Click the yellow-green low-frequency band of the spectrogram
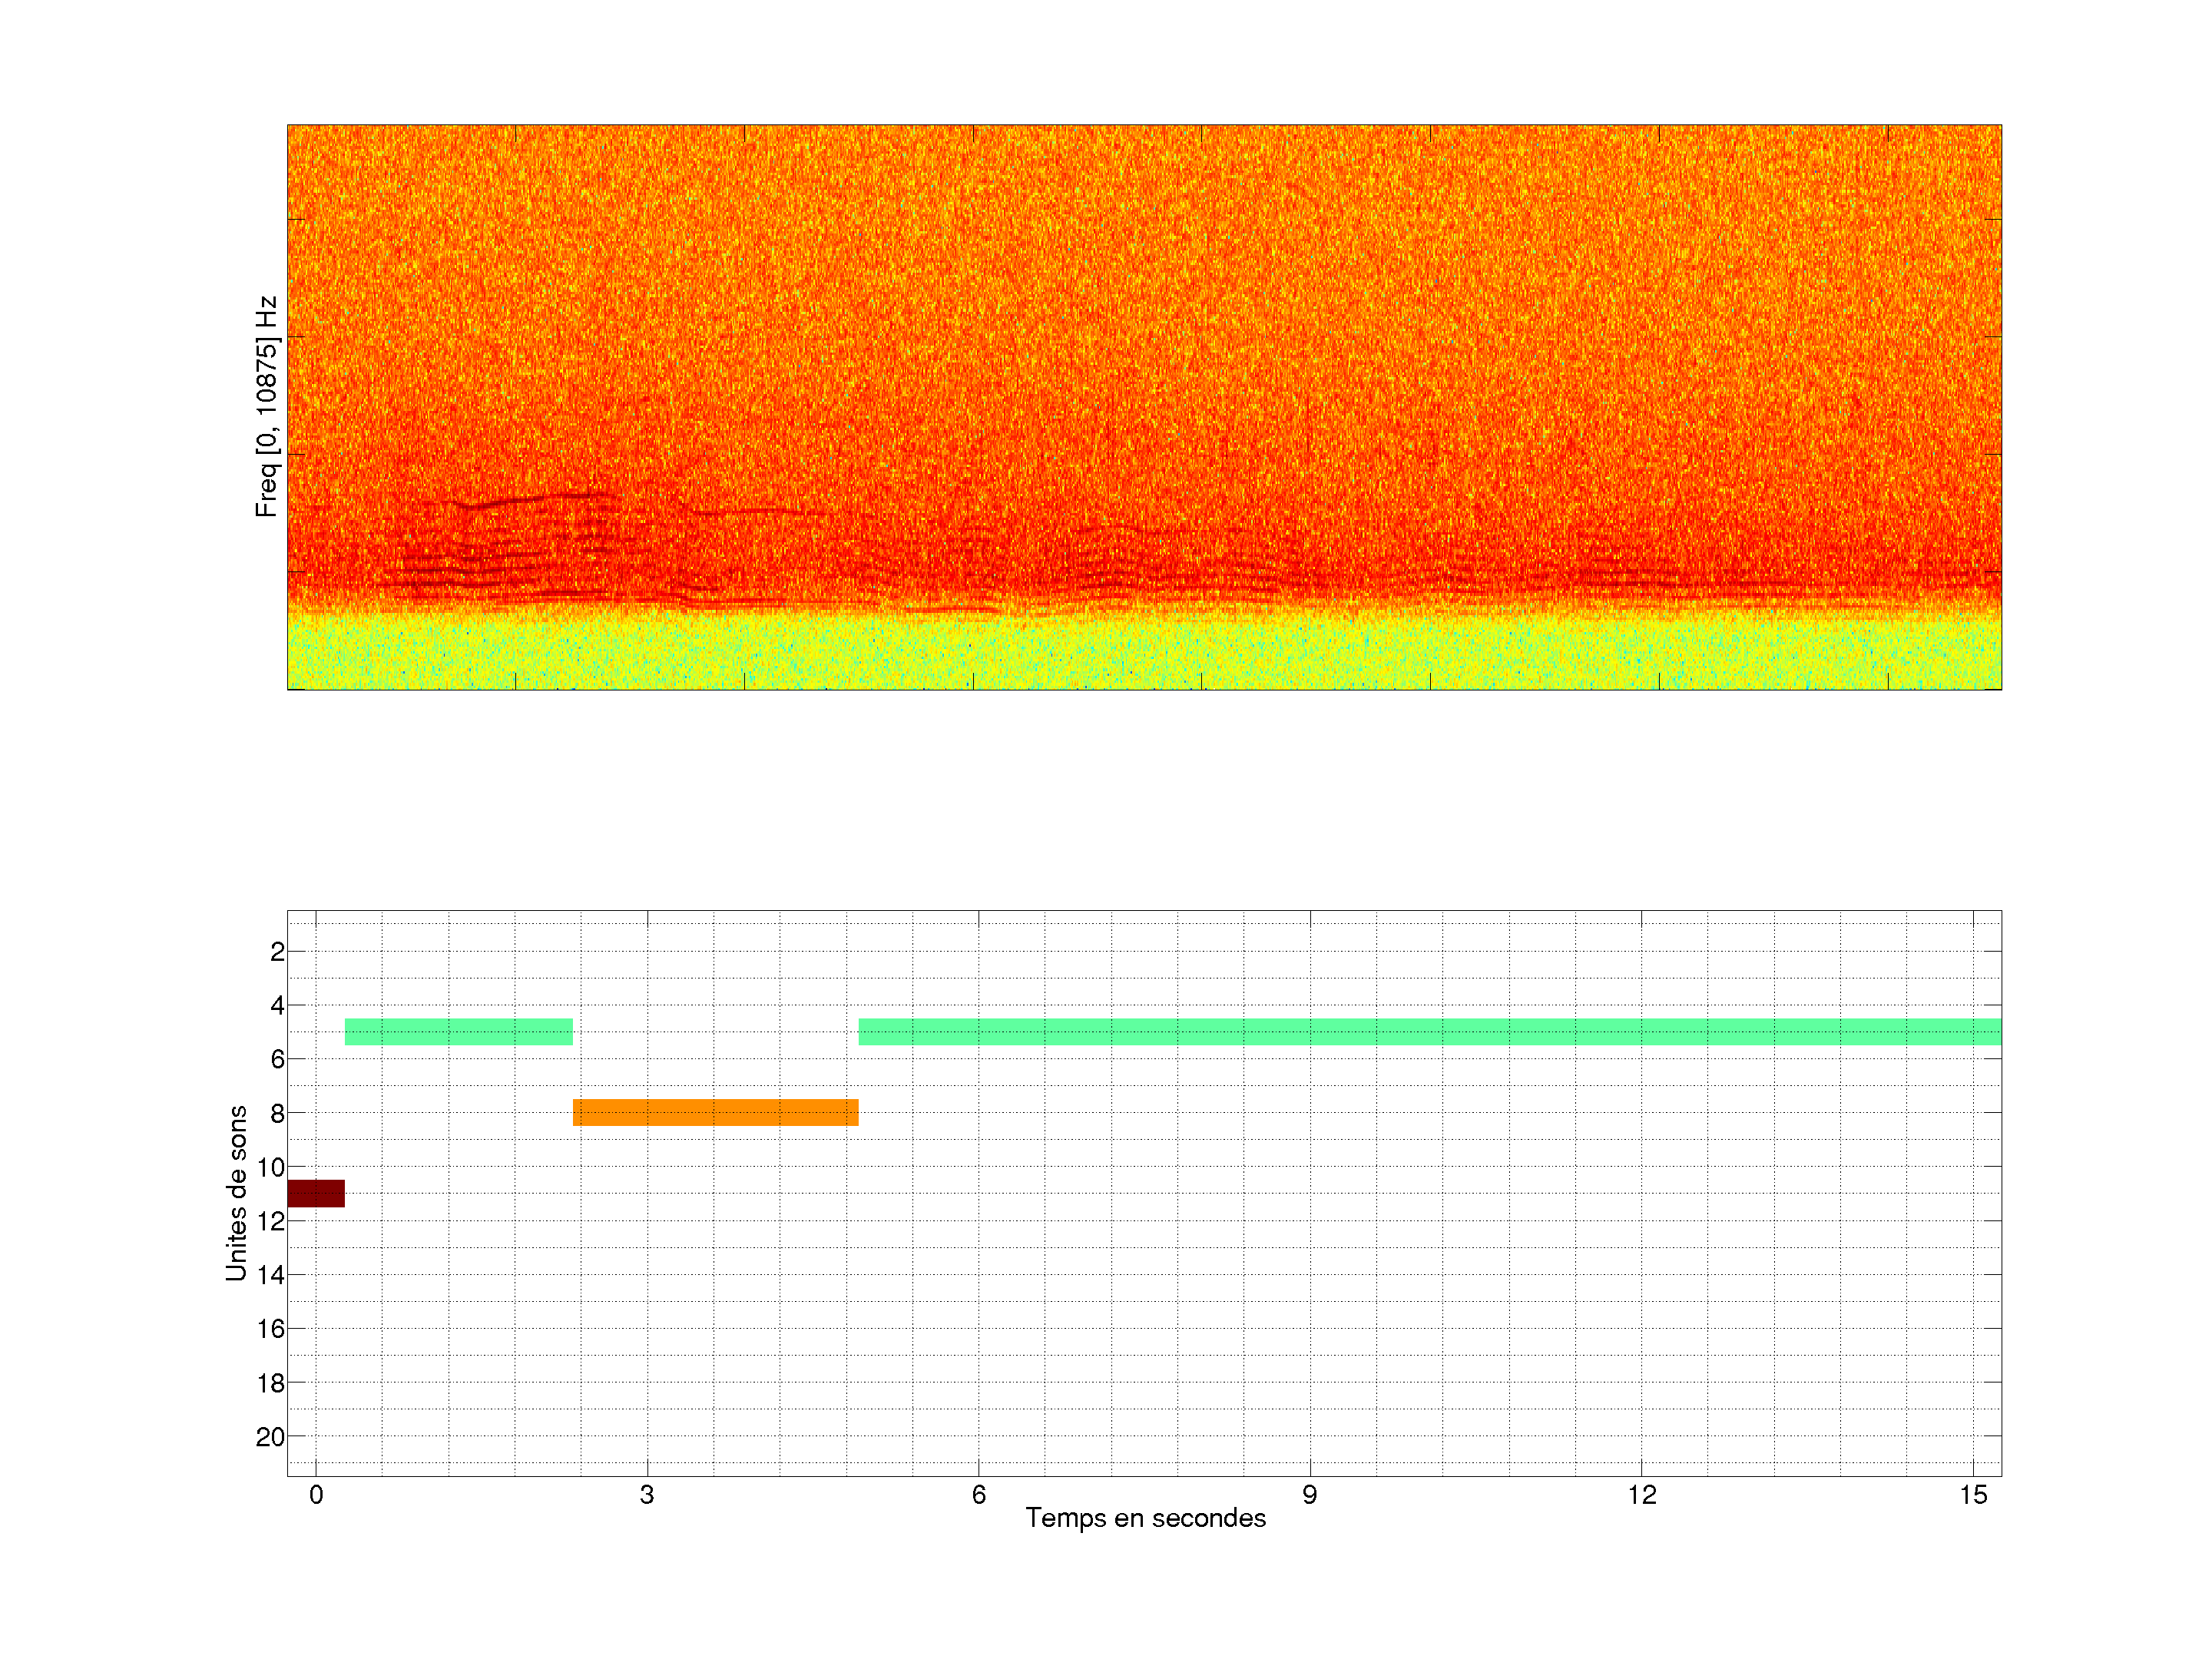Viewport: 2212px width, 1659px height. point(1144,655)
